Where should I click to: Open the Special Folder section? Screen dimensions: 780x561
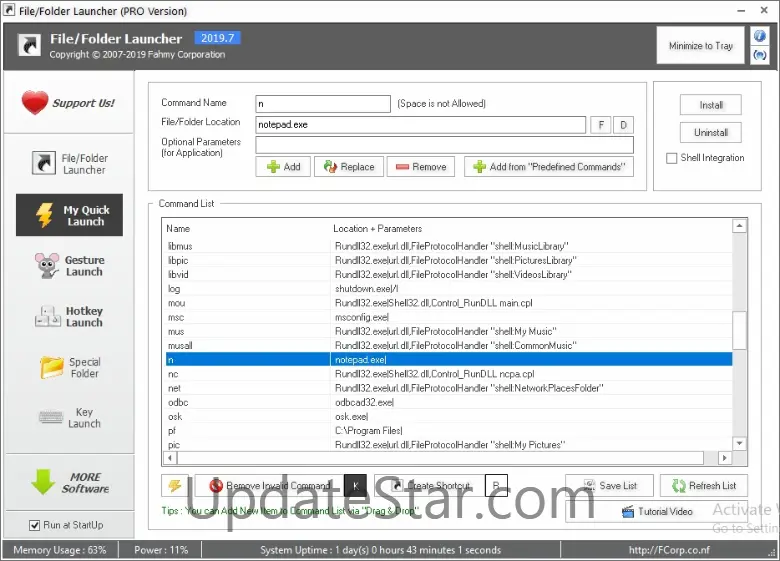pos(70,367)
